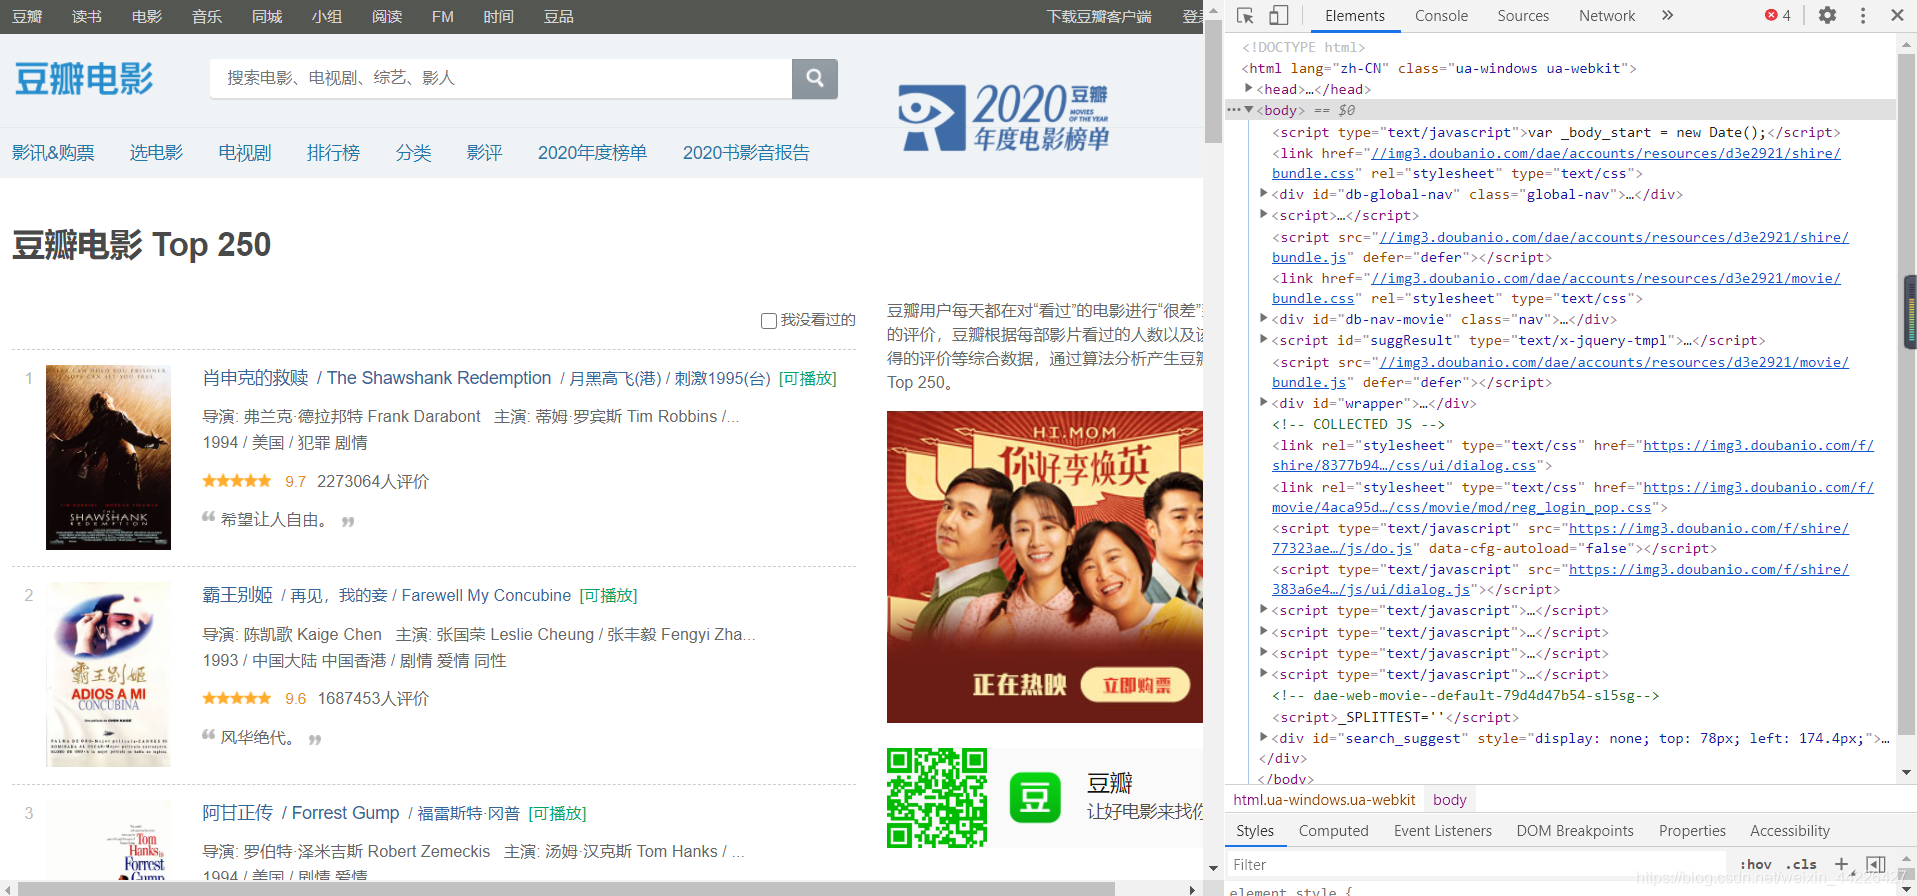
Task: Toggle the :hov element state button
Action: (x=1755, y=864)
